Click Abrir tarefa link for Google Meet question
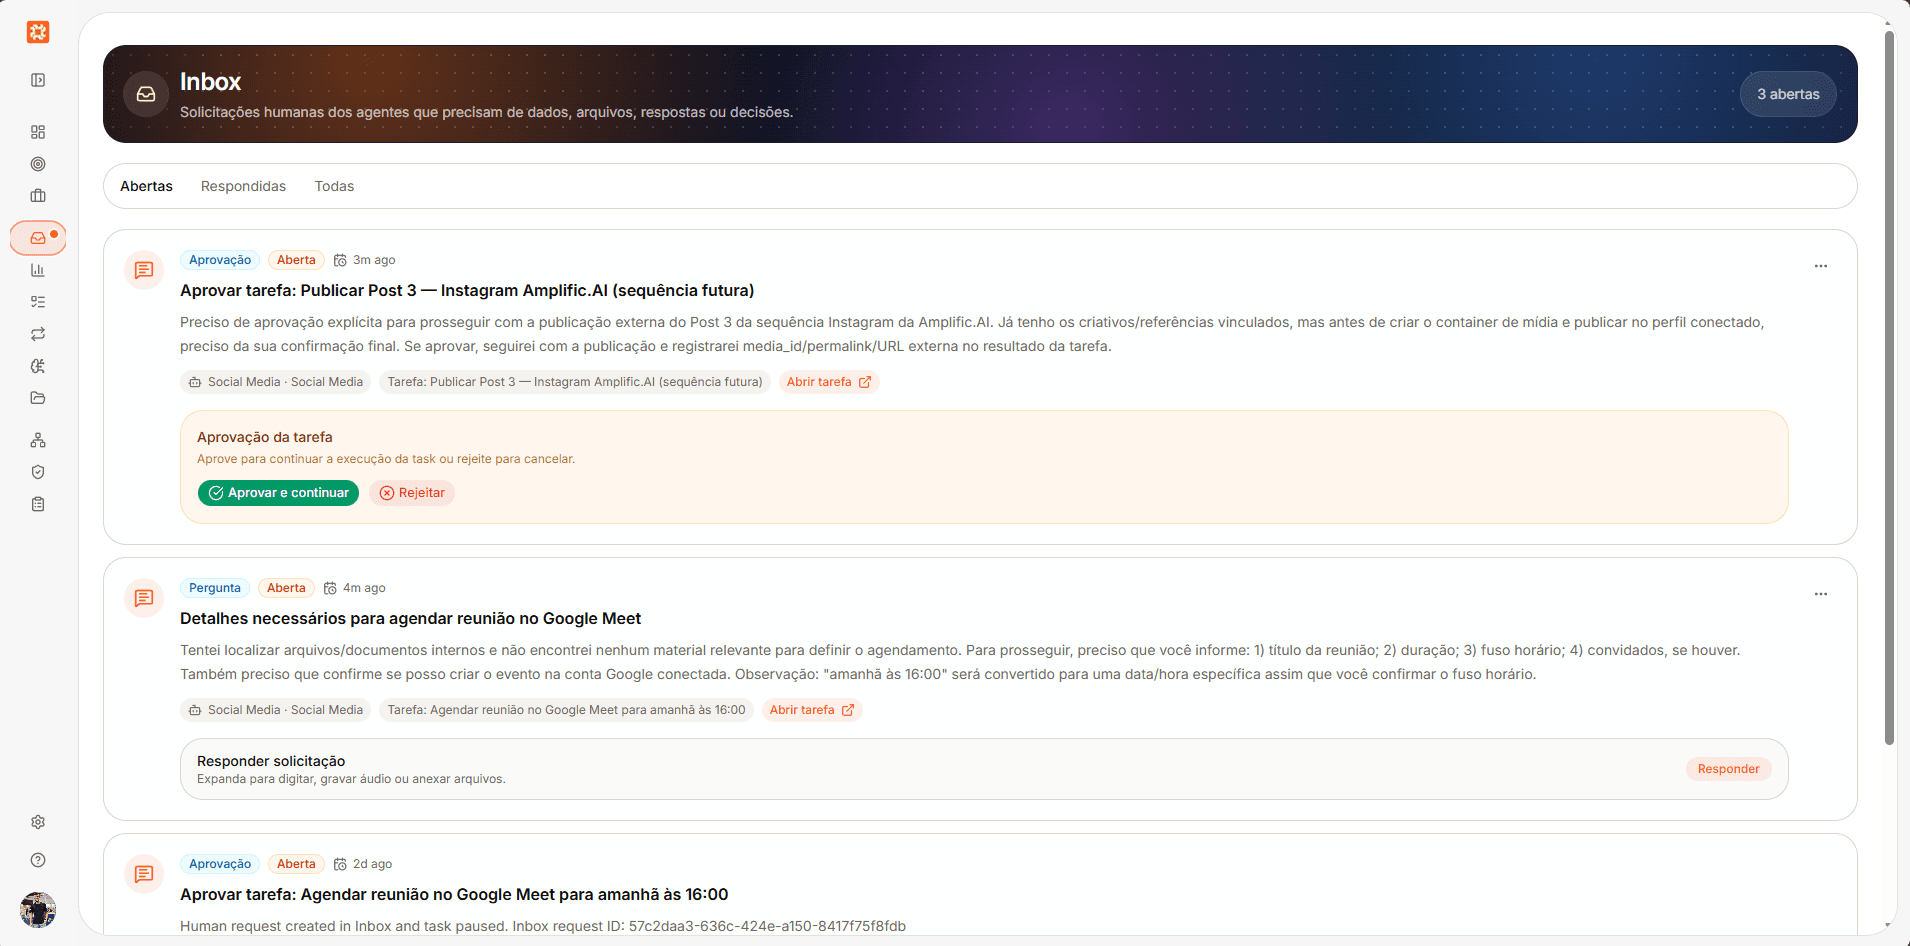This screenshot has width=1910, height=946. pyautogui.click(x=812, y=710)
